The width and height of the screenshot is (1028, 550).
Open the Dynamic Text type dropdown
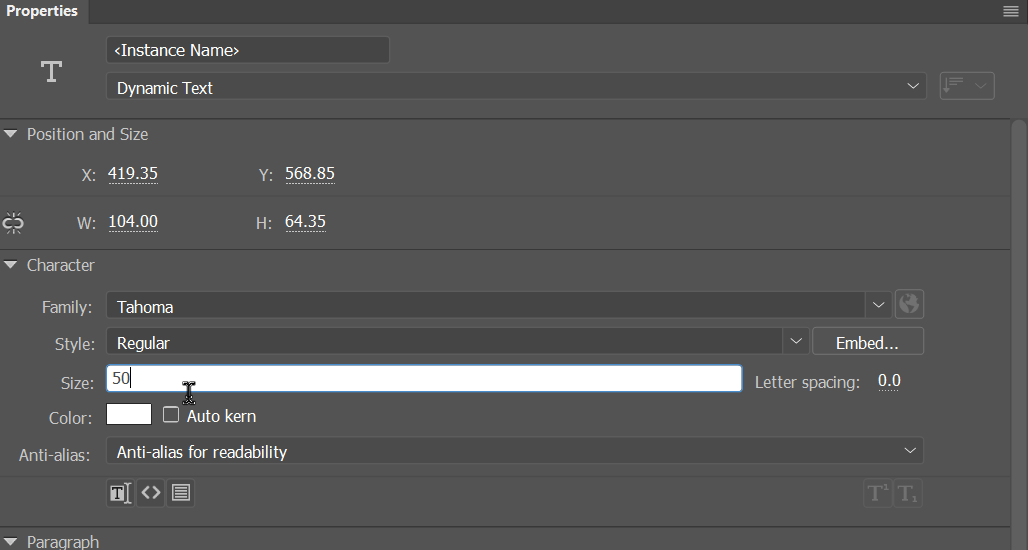point(516,87)
